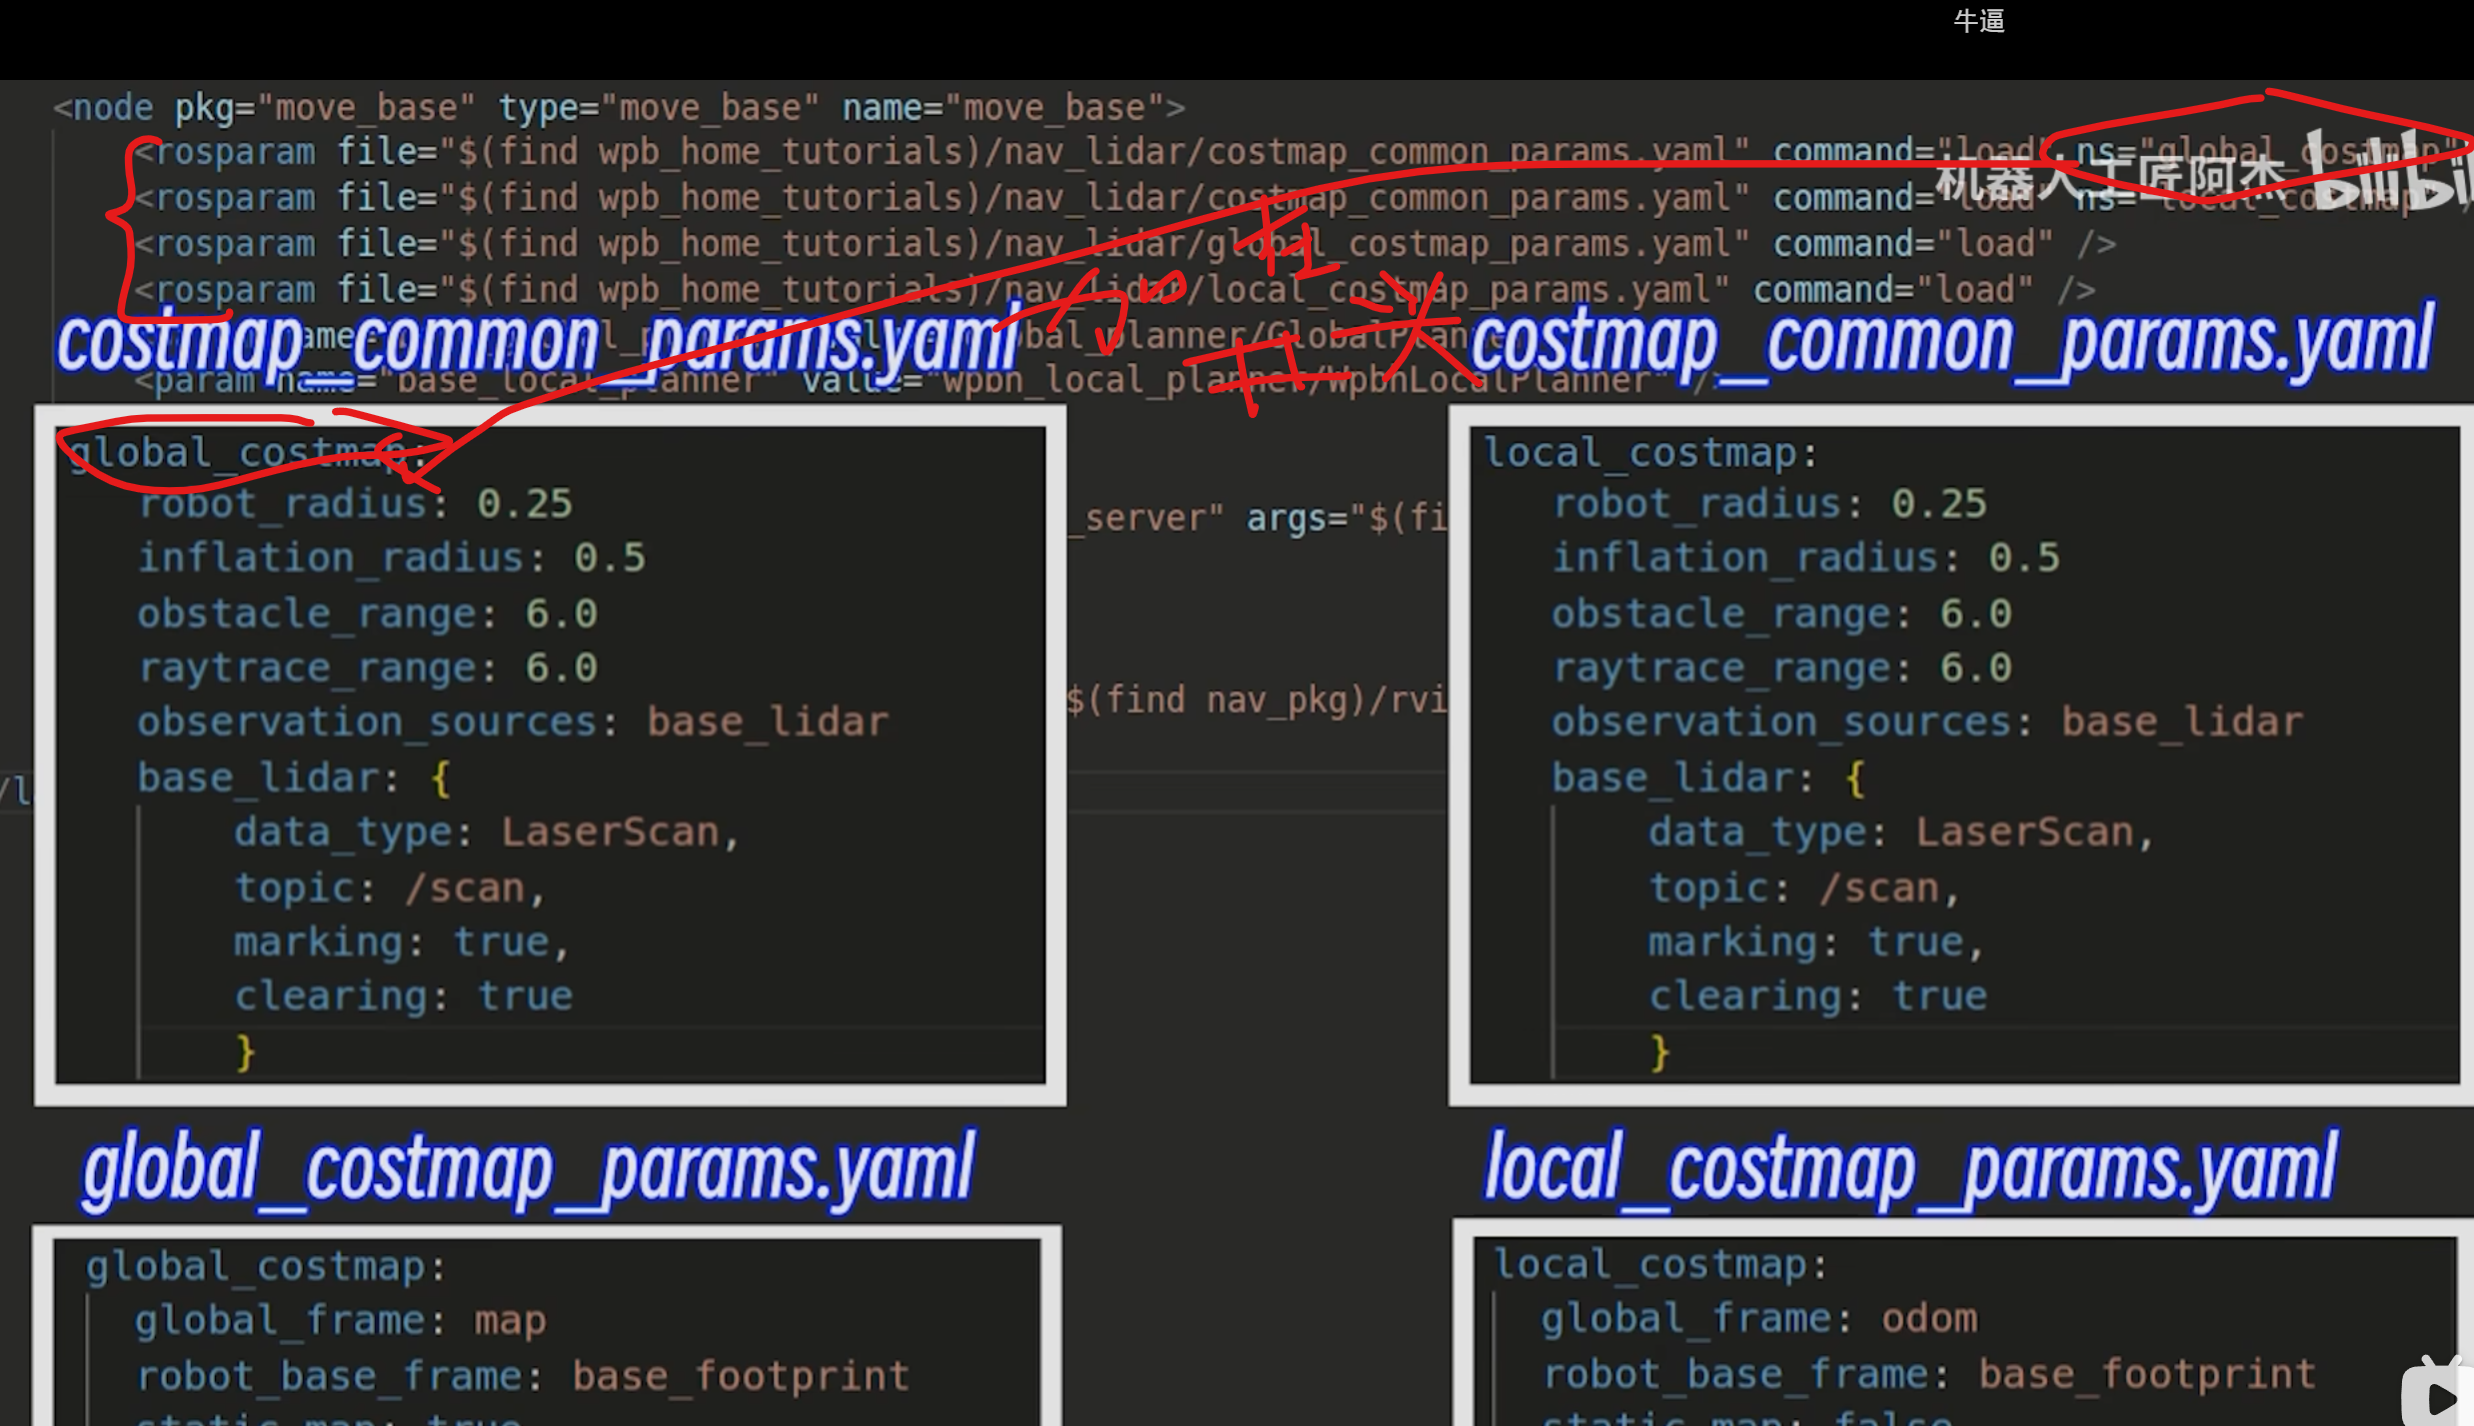
Task: Click the left inflation_radius: 0.5 line
Action: [391, 558]
